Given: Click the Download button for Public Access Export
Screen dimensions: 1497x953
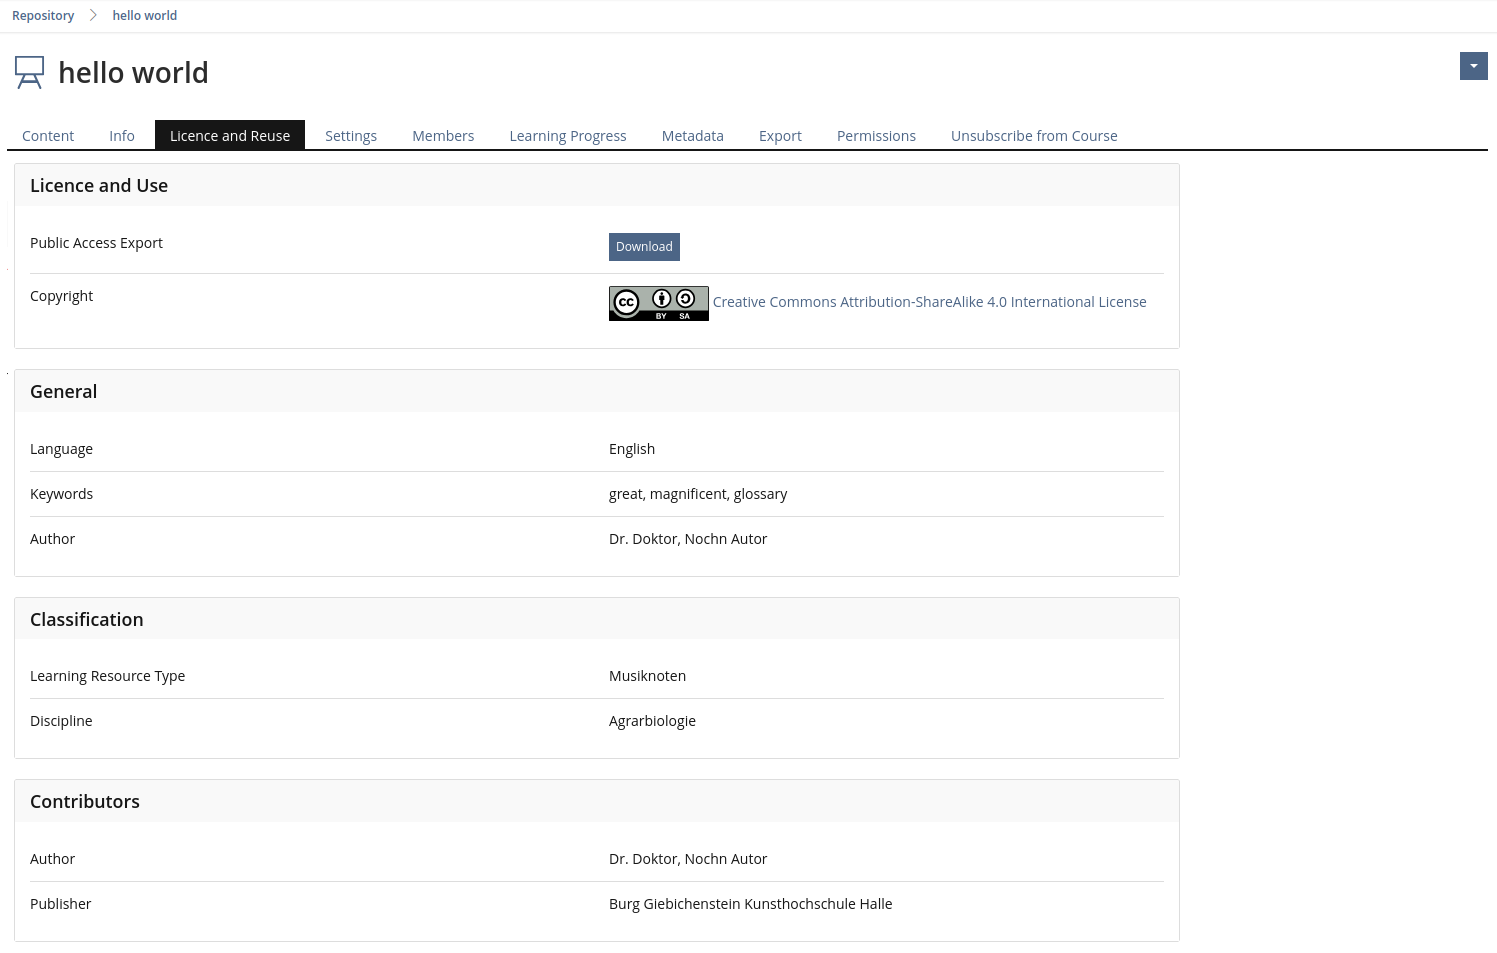Looking at the screenshot, I should coord(644,247).
